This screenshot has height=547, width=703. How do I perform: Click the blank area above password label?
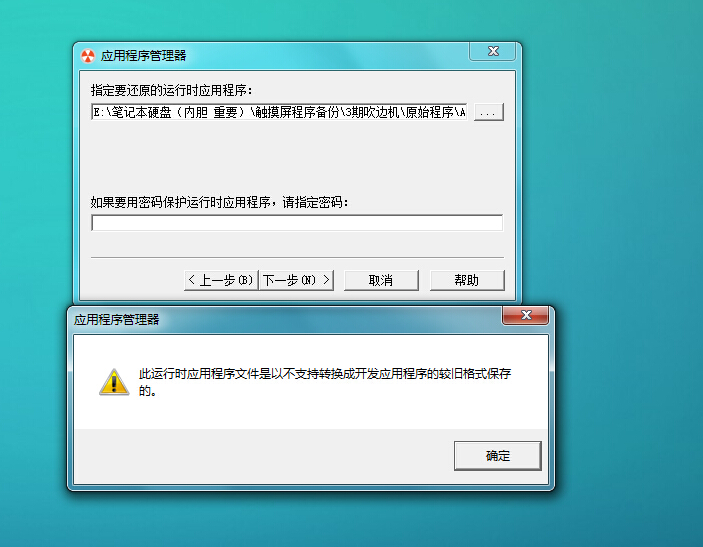point(297,157)
